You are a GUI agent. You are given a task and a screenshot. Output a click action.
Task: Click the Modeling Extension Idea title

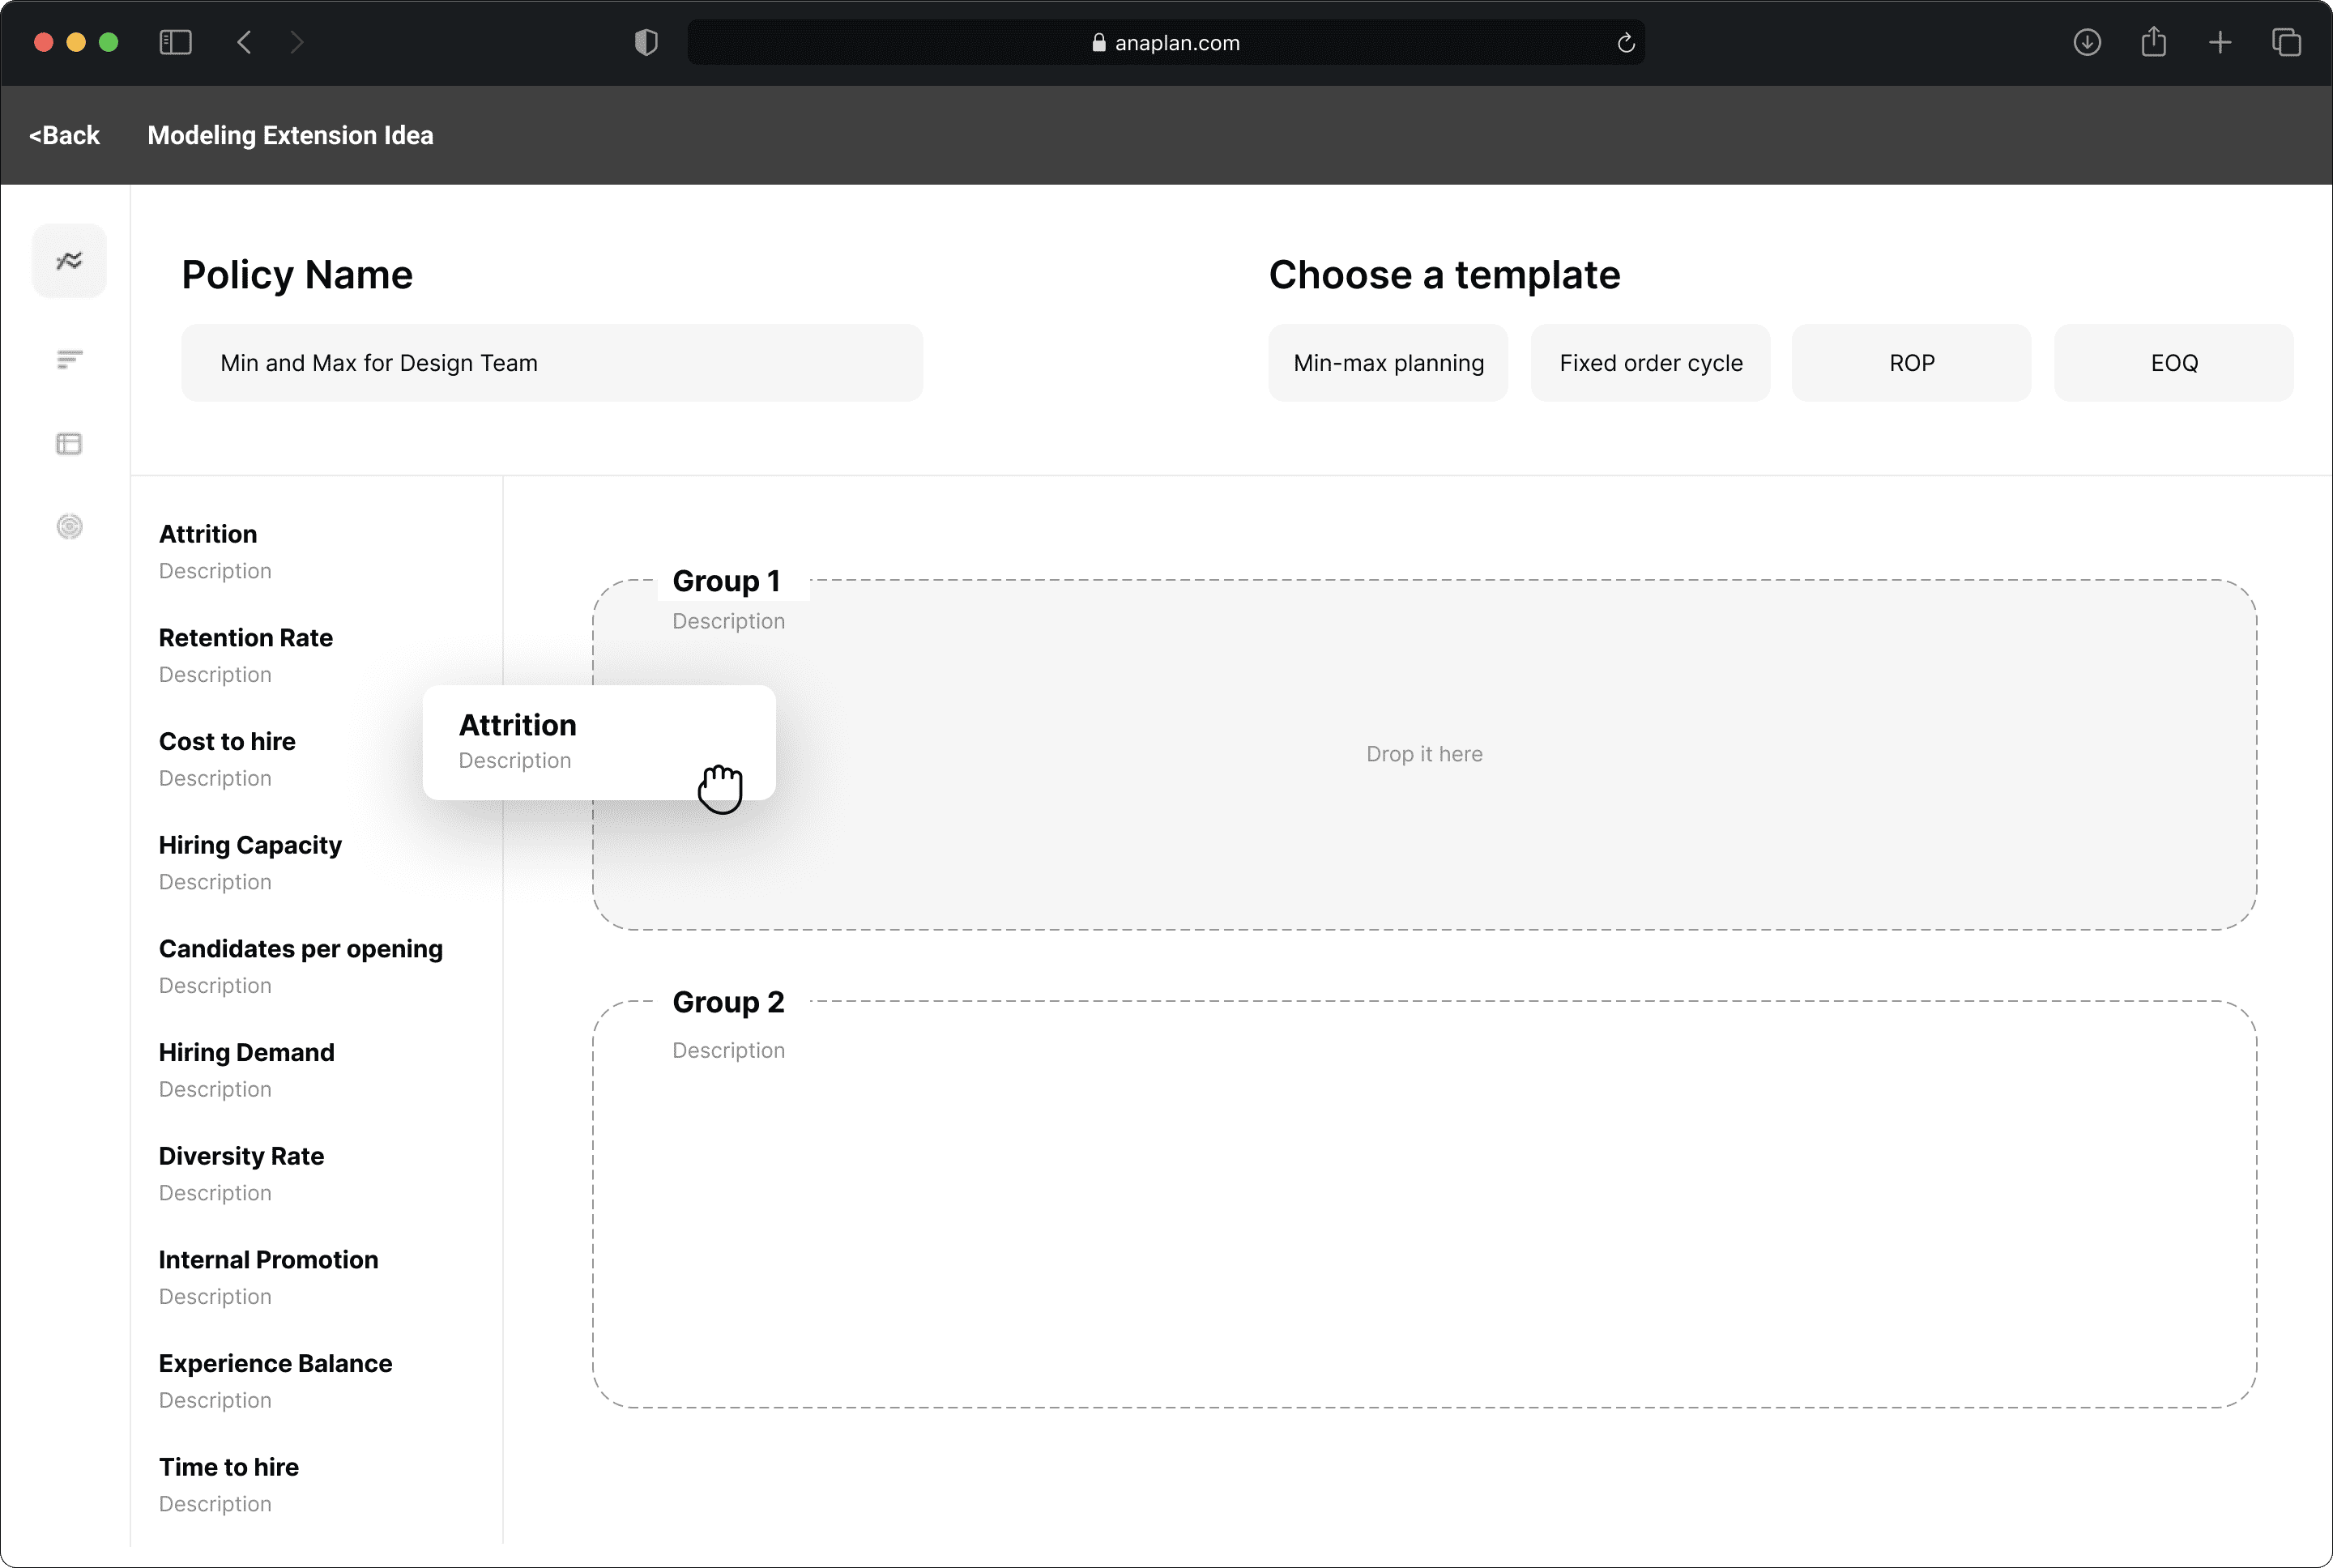290,135
